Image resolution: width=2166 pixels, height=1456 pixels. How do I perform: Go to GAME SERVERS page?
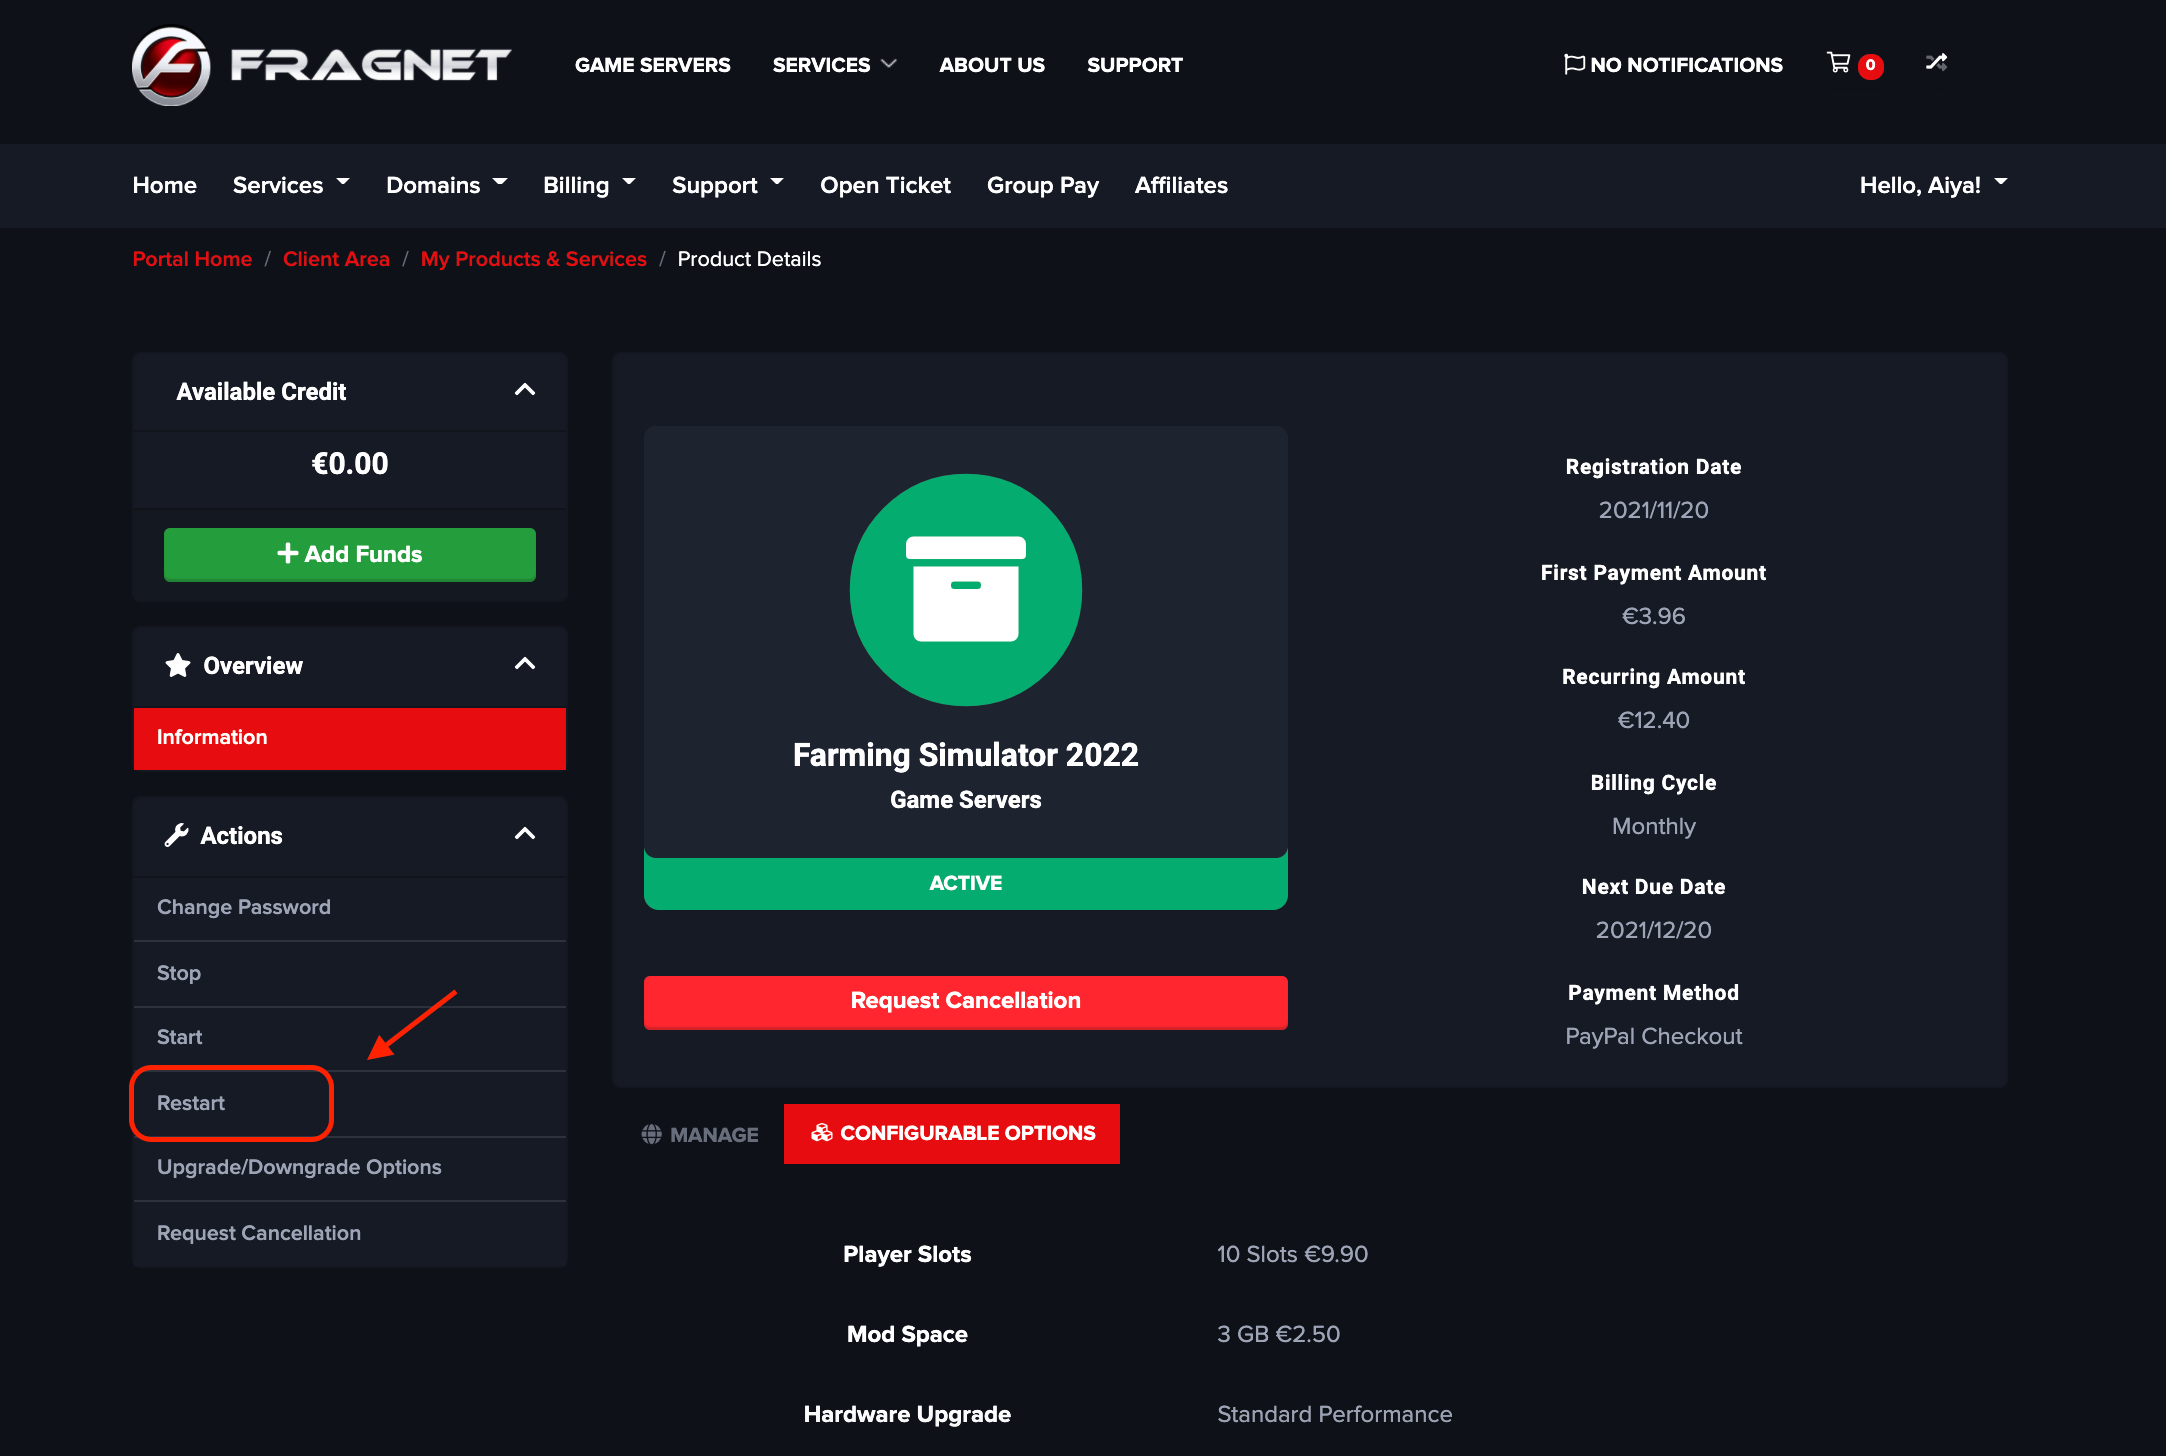[x=652, y=65]
